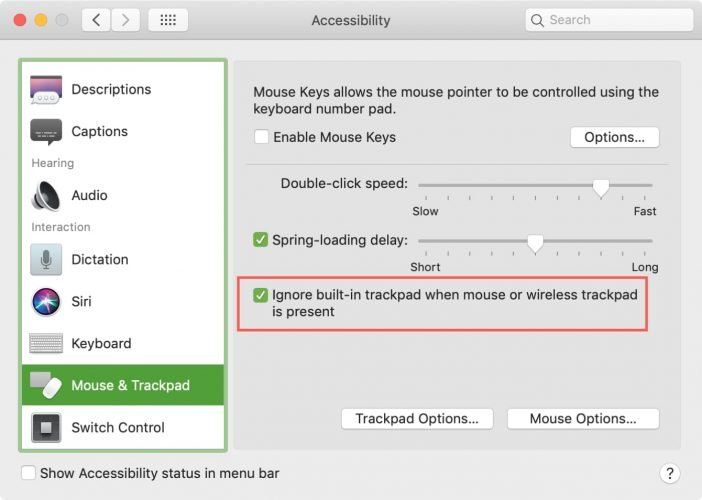Select Mouse & Trackpad in the sidebar
The image size is (702, 500).
tap(123, 385)
